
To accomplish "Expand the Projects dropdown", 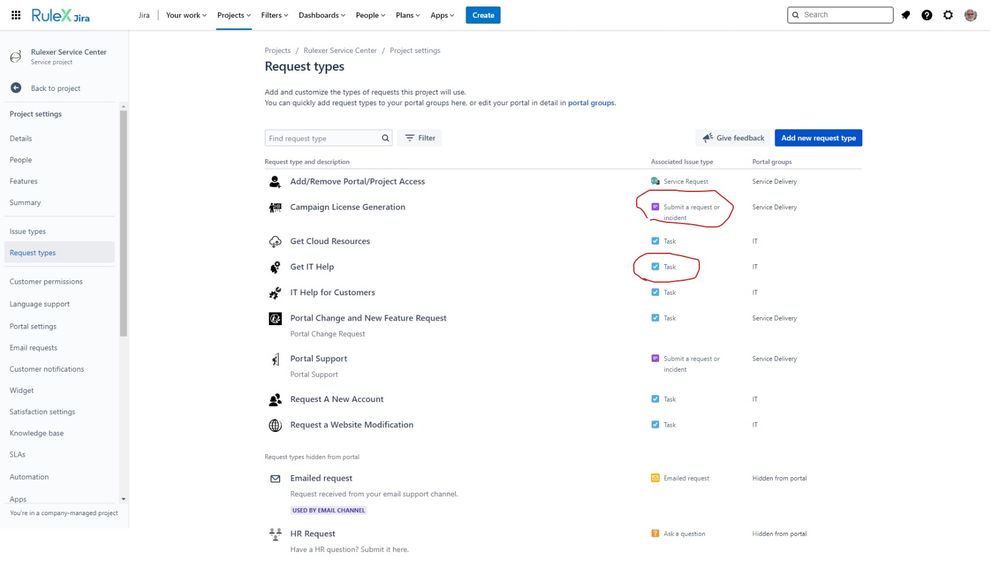I will click(x=234, y=15).
